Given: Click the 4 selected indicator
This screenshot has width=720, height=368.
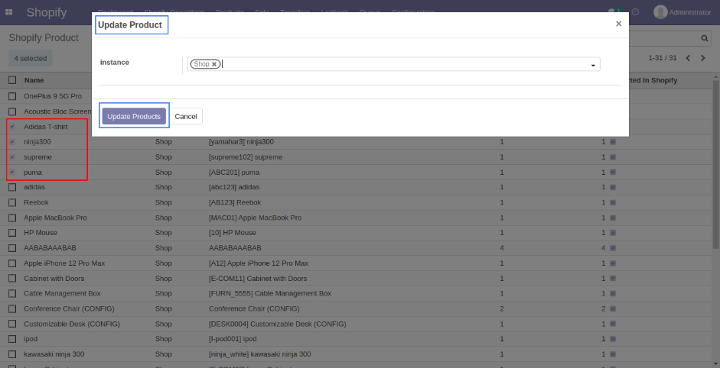Looking at the screenshot, I should tap(30, 58).
